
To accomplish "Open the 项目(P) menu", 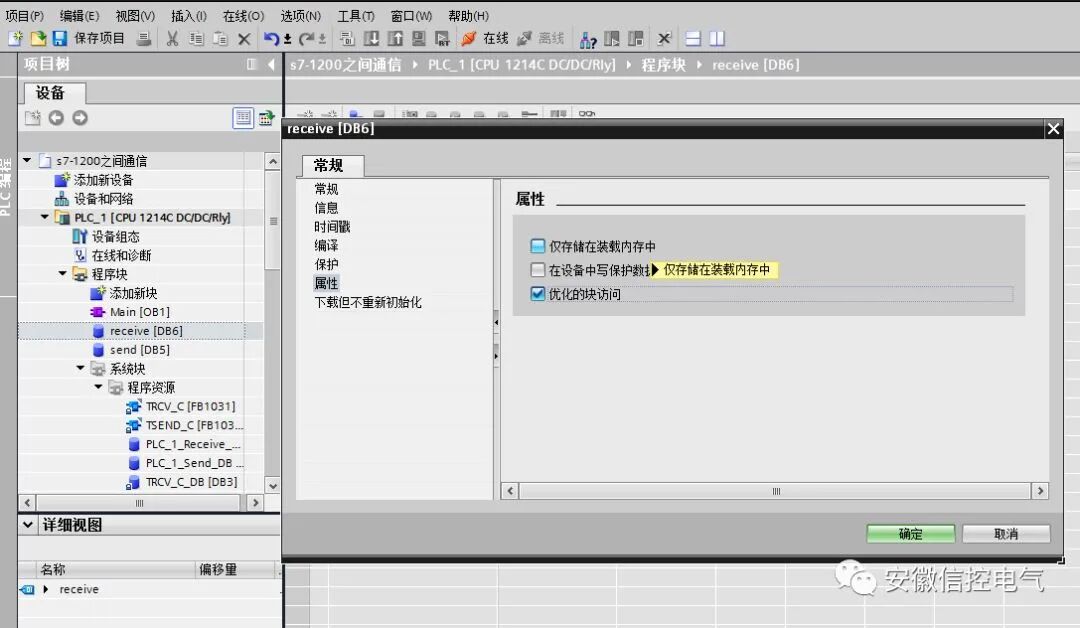I will click(x=25, y=15).
